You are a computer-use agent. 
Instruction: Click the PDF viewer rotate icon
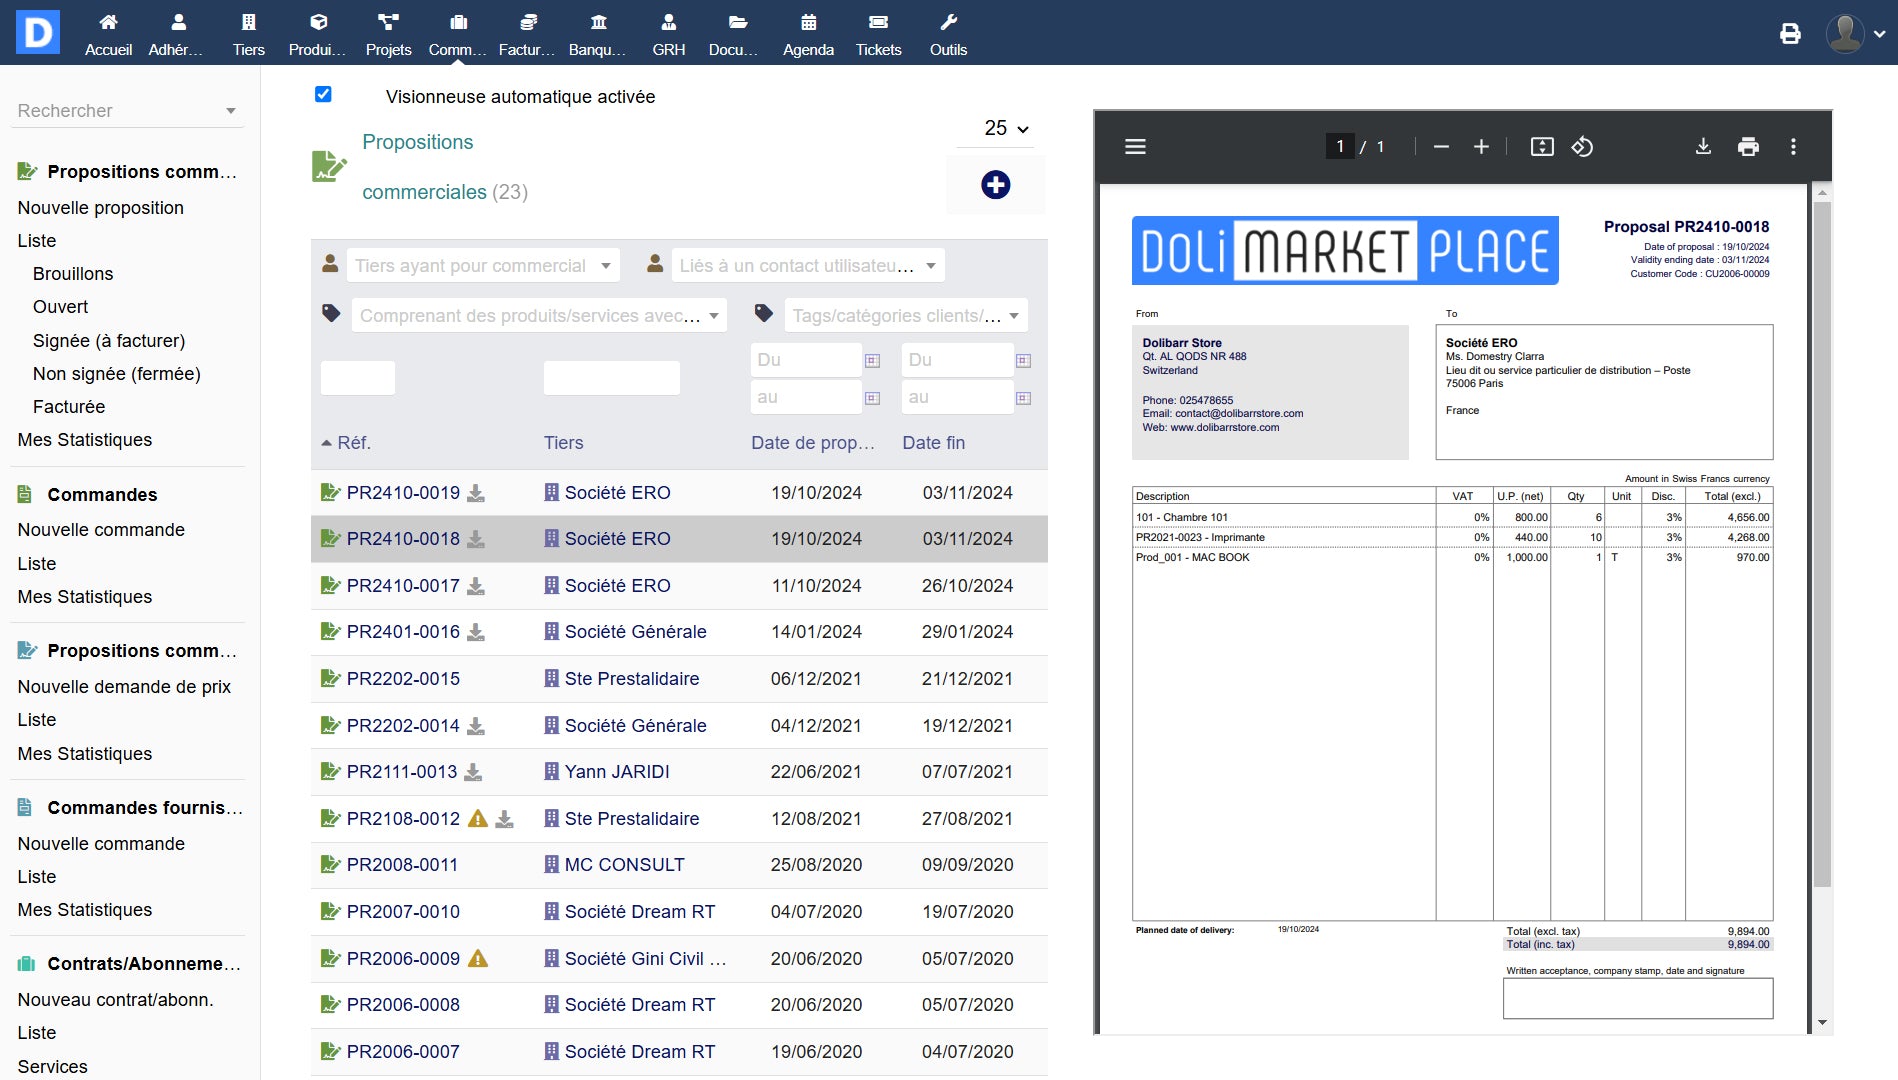pyautogui.click(x=1582, y=147)
